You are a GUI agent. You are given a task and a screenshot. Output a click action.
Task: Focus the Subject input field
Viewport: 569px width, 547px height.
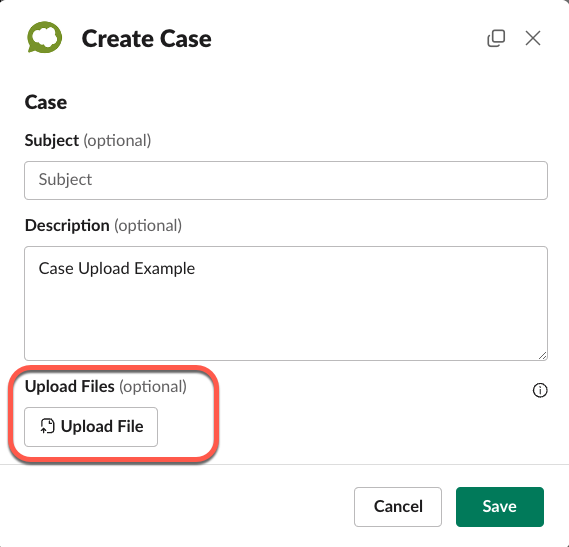point(286,180)
